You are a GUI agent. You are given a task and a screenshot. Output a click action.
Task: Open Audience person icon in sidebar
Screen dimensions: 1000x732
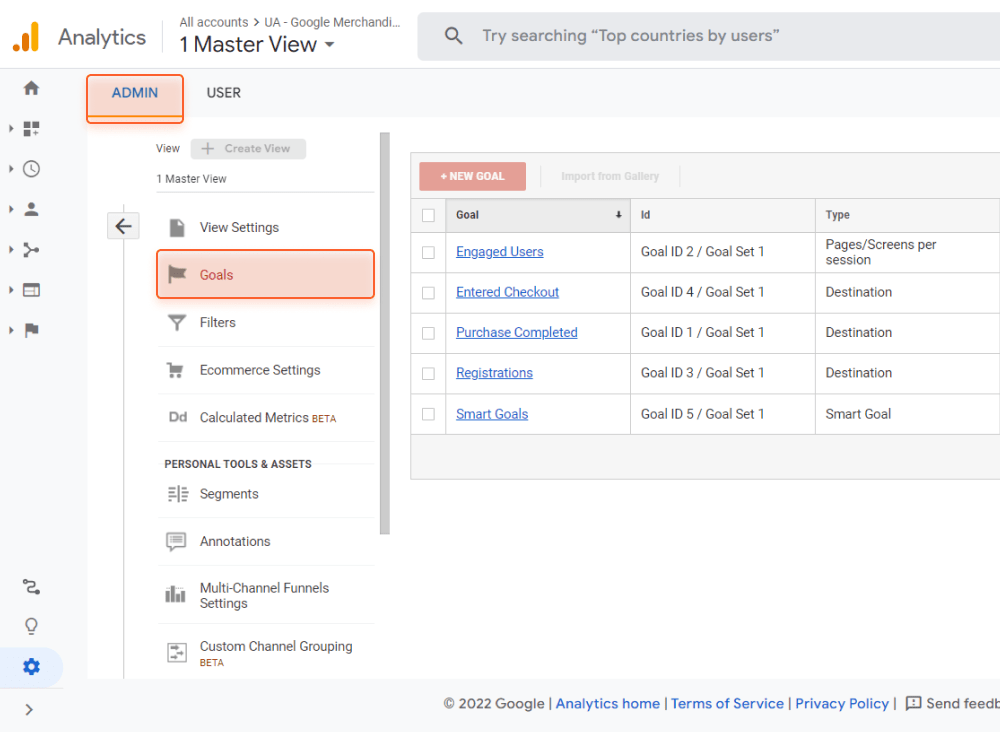point(31,209)
